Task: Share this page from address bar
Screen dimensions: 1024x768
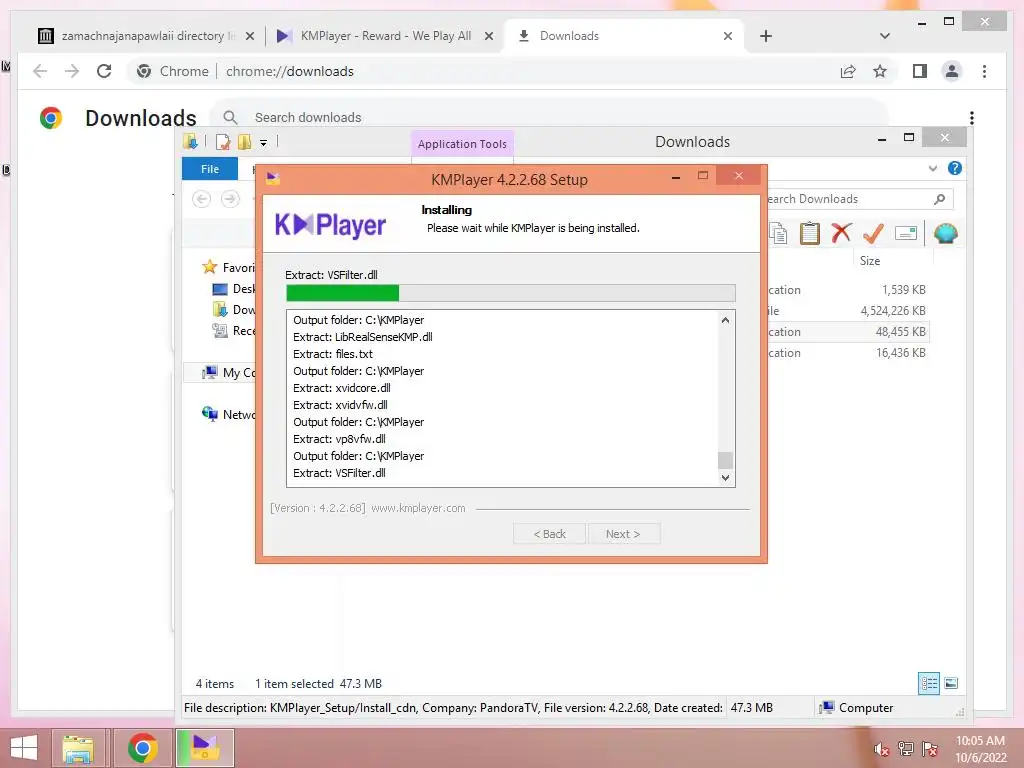Action: (848, 71)
